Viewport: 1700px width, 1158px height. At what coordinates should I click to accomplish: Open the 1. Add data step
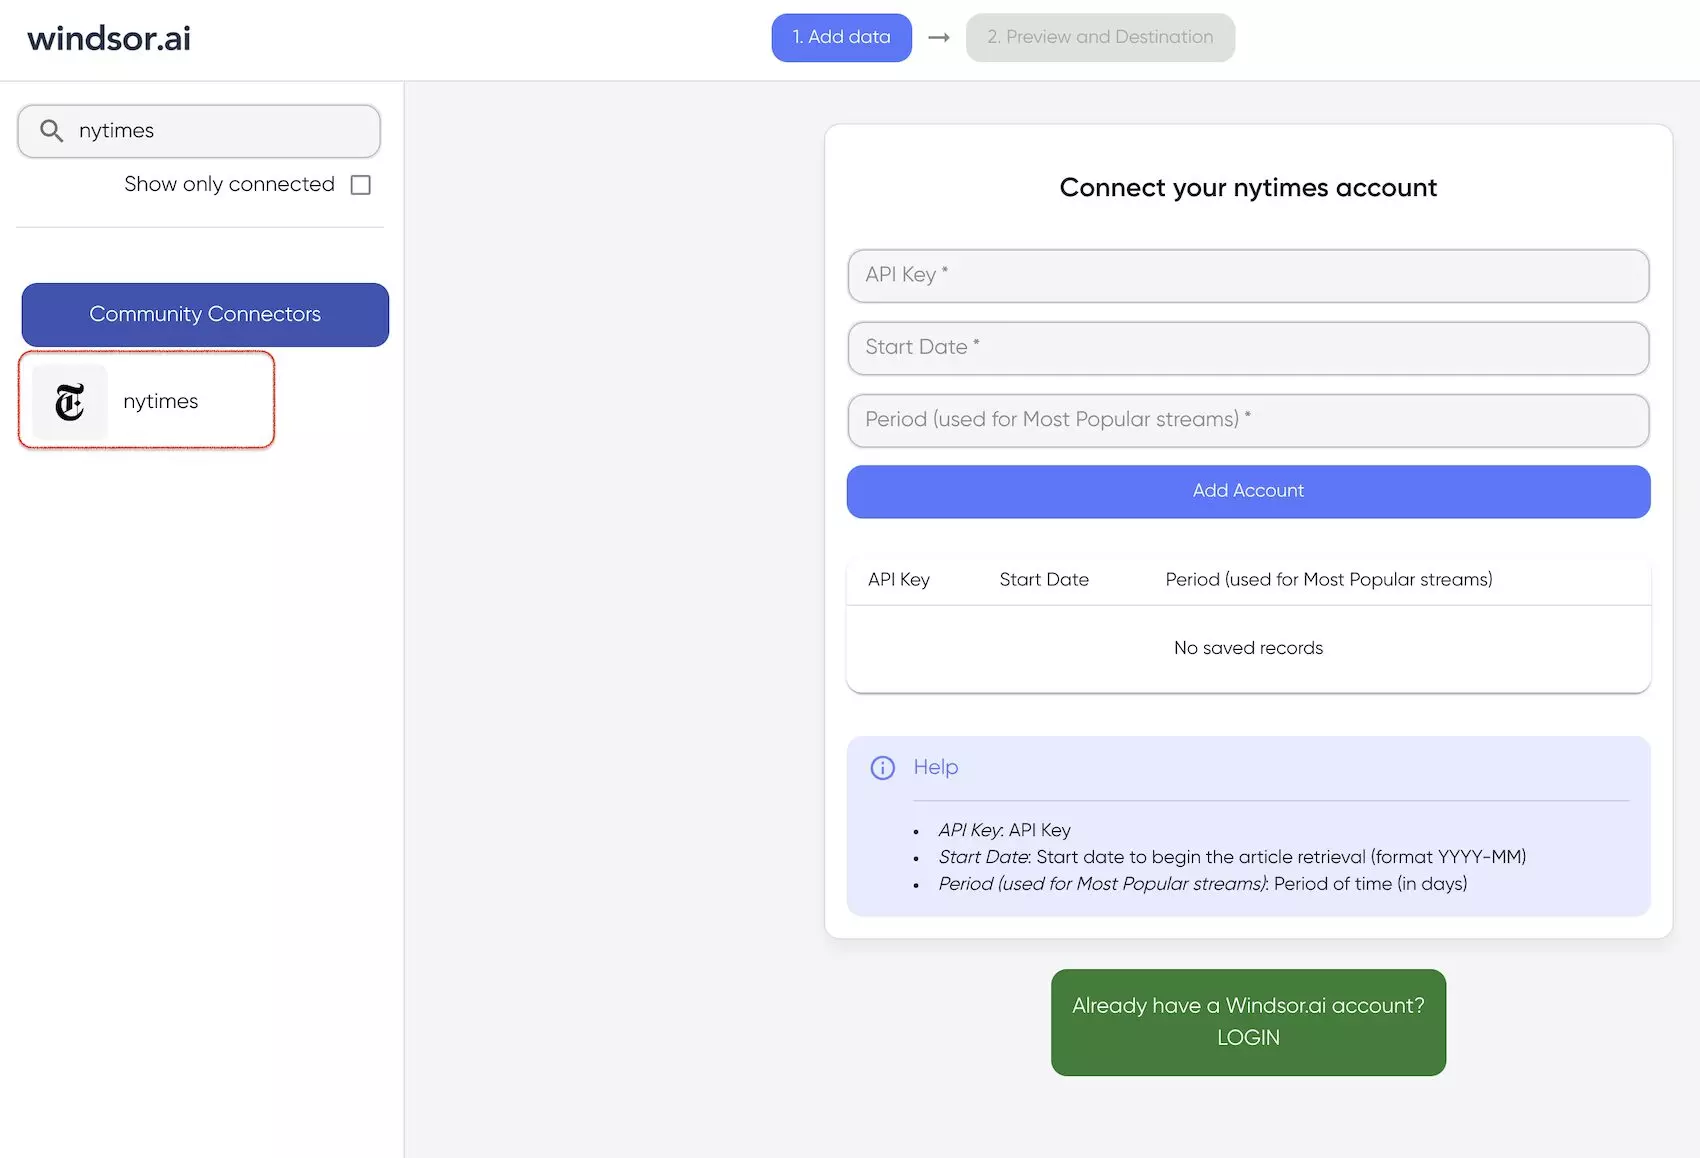841,37
